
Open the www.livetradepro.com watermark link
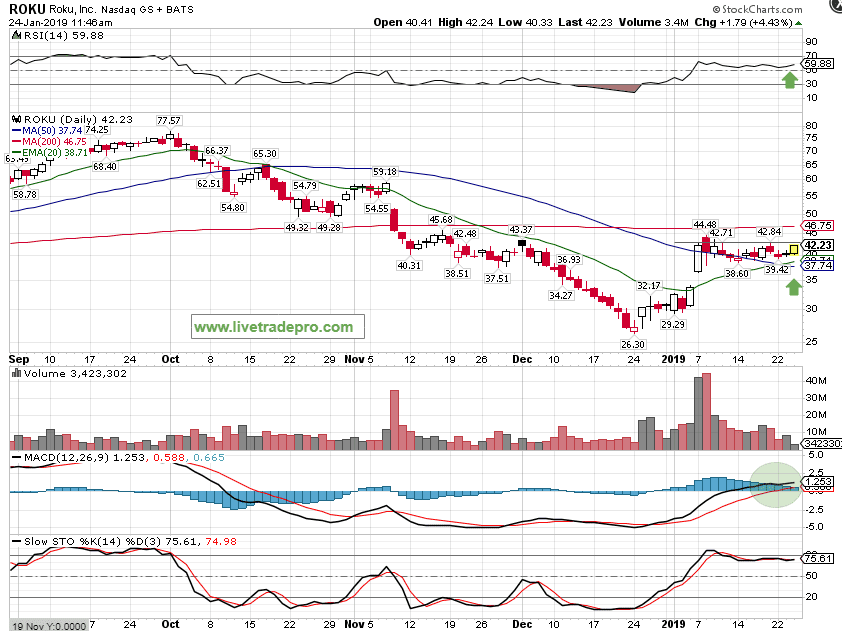(273, 327)
